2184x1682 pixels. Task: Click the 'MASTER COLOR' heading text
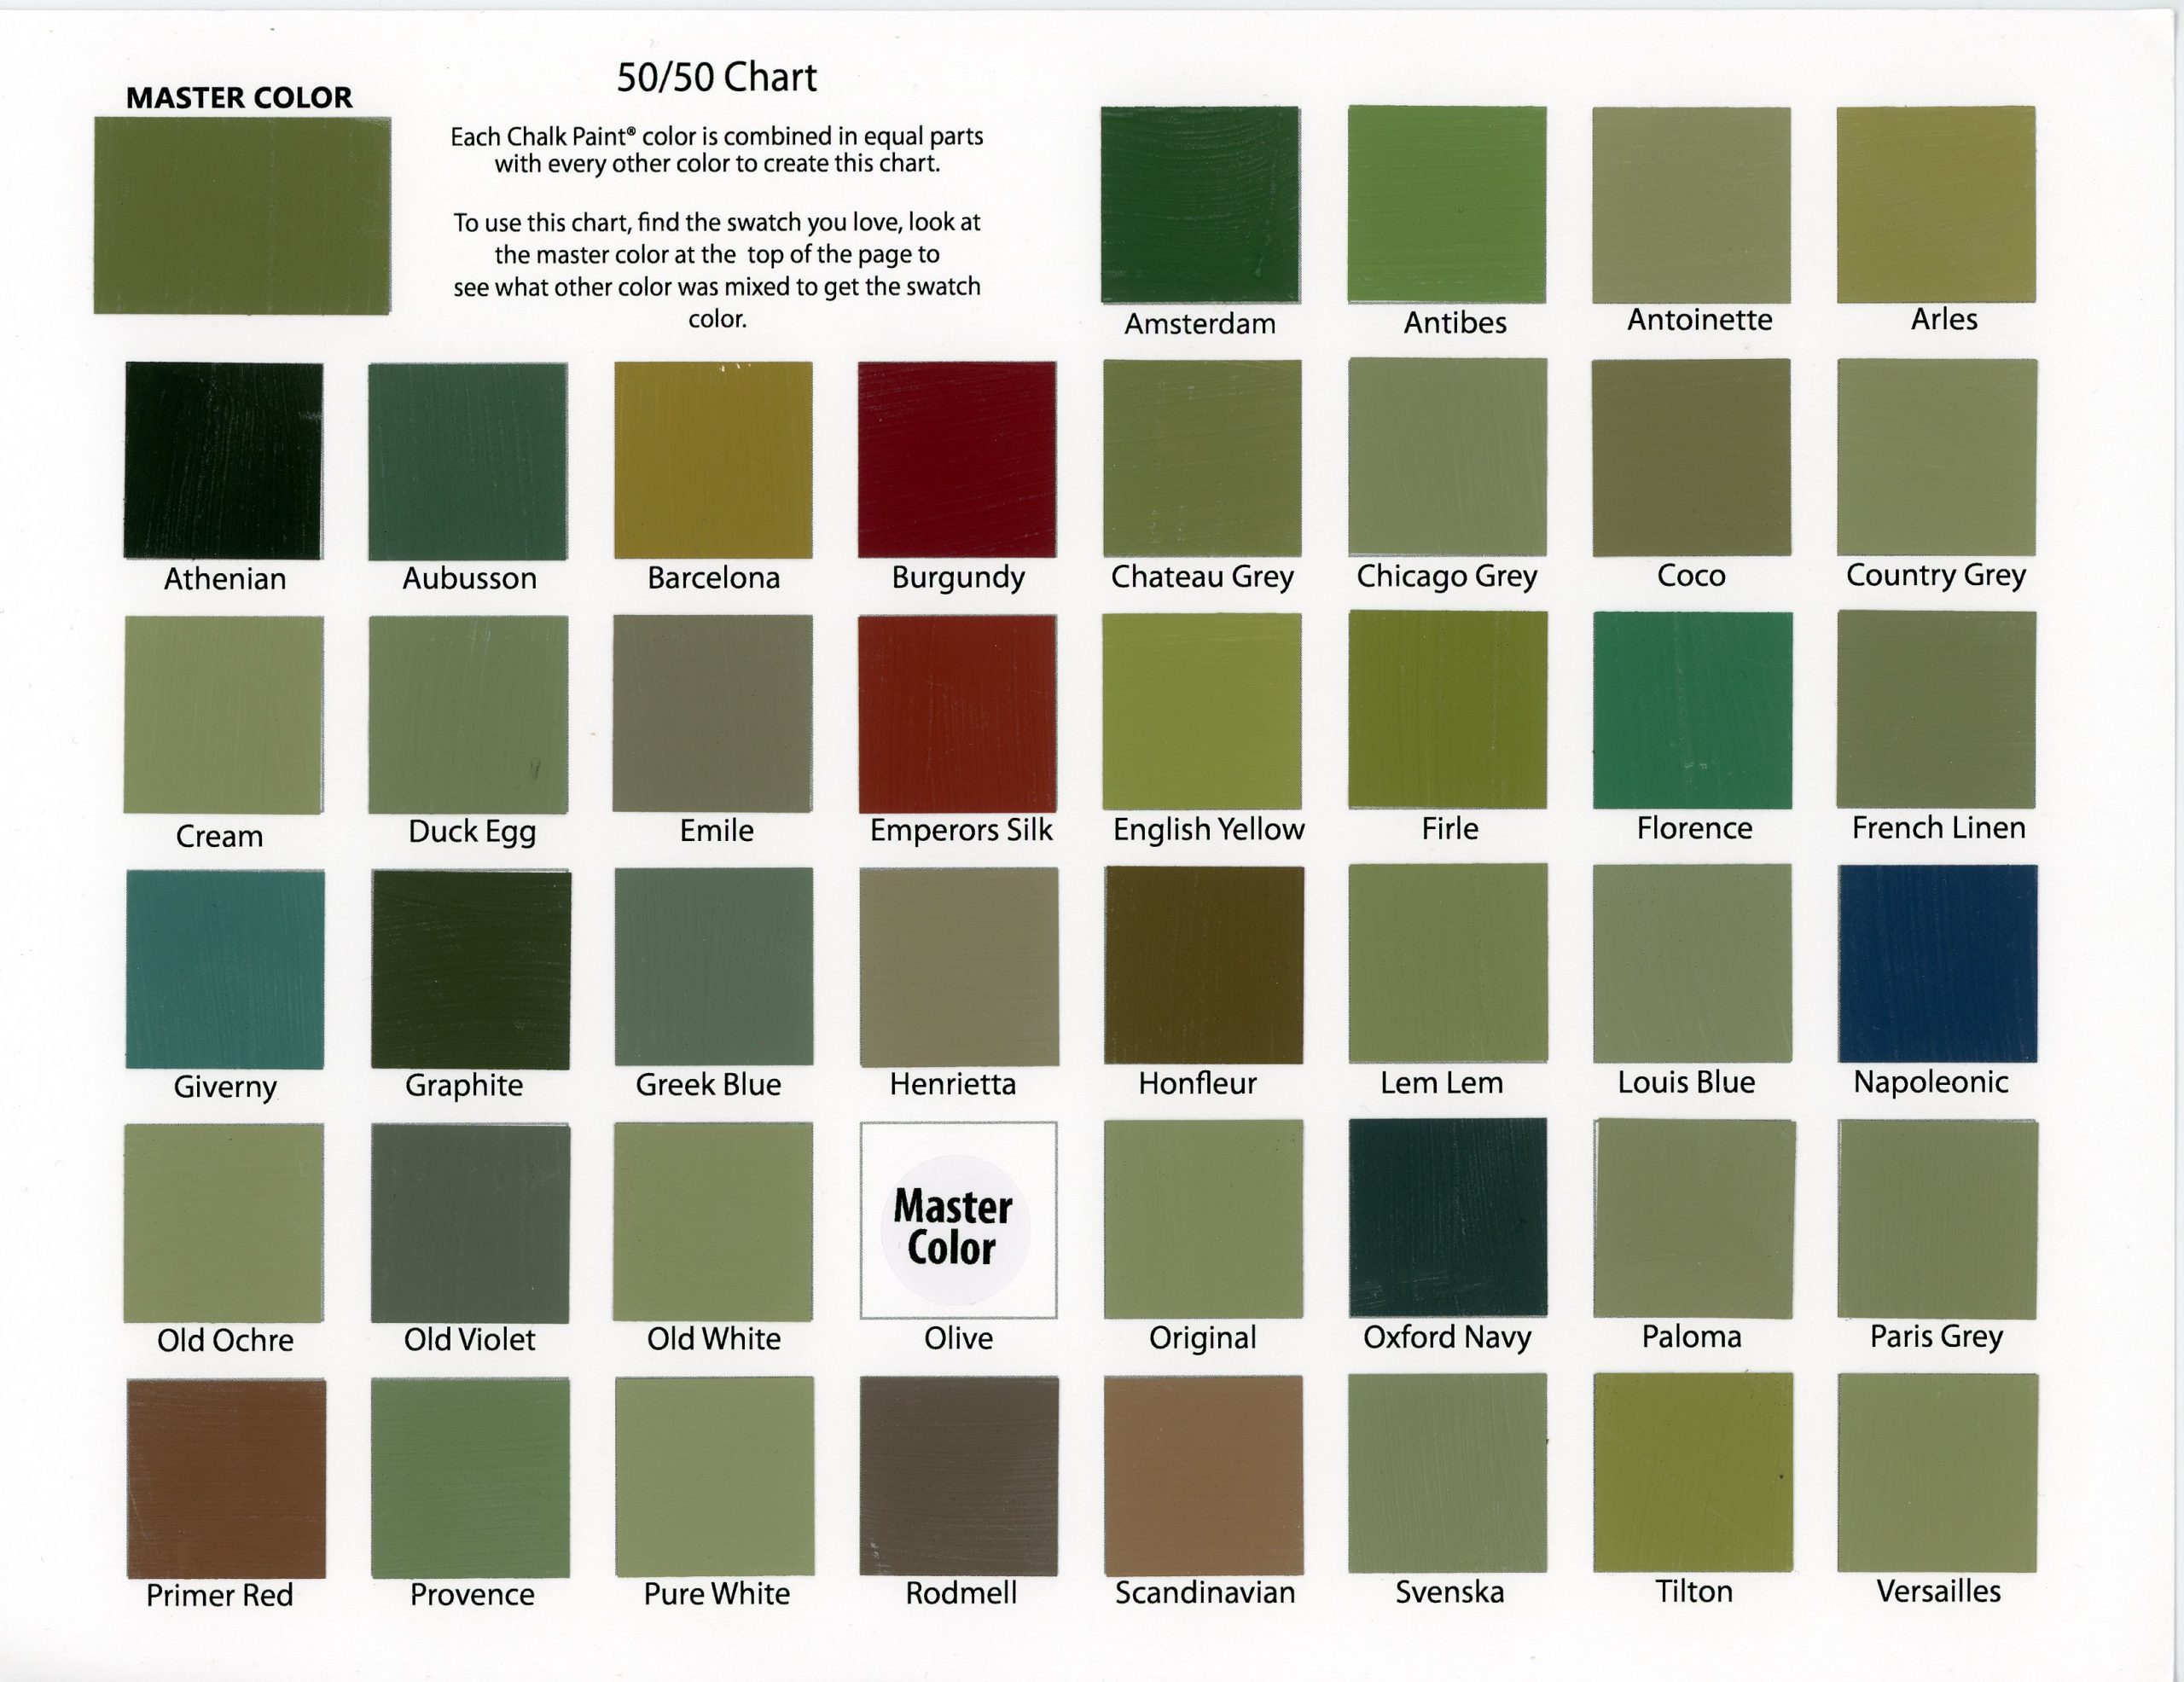pyautogui.click(x=239, y=97)
